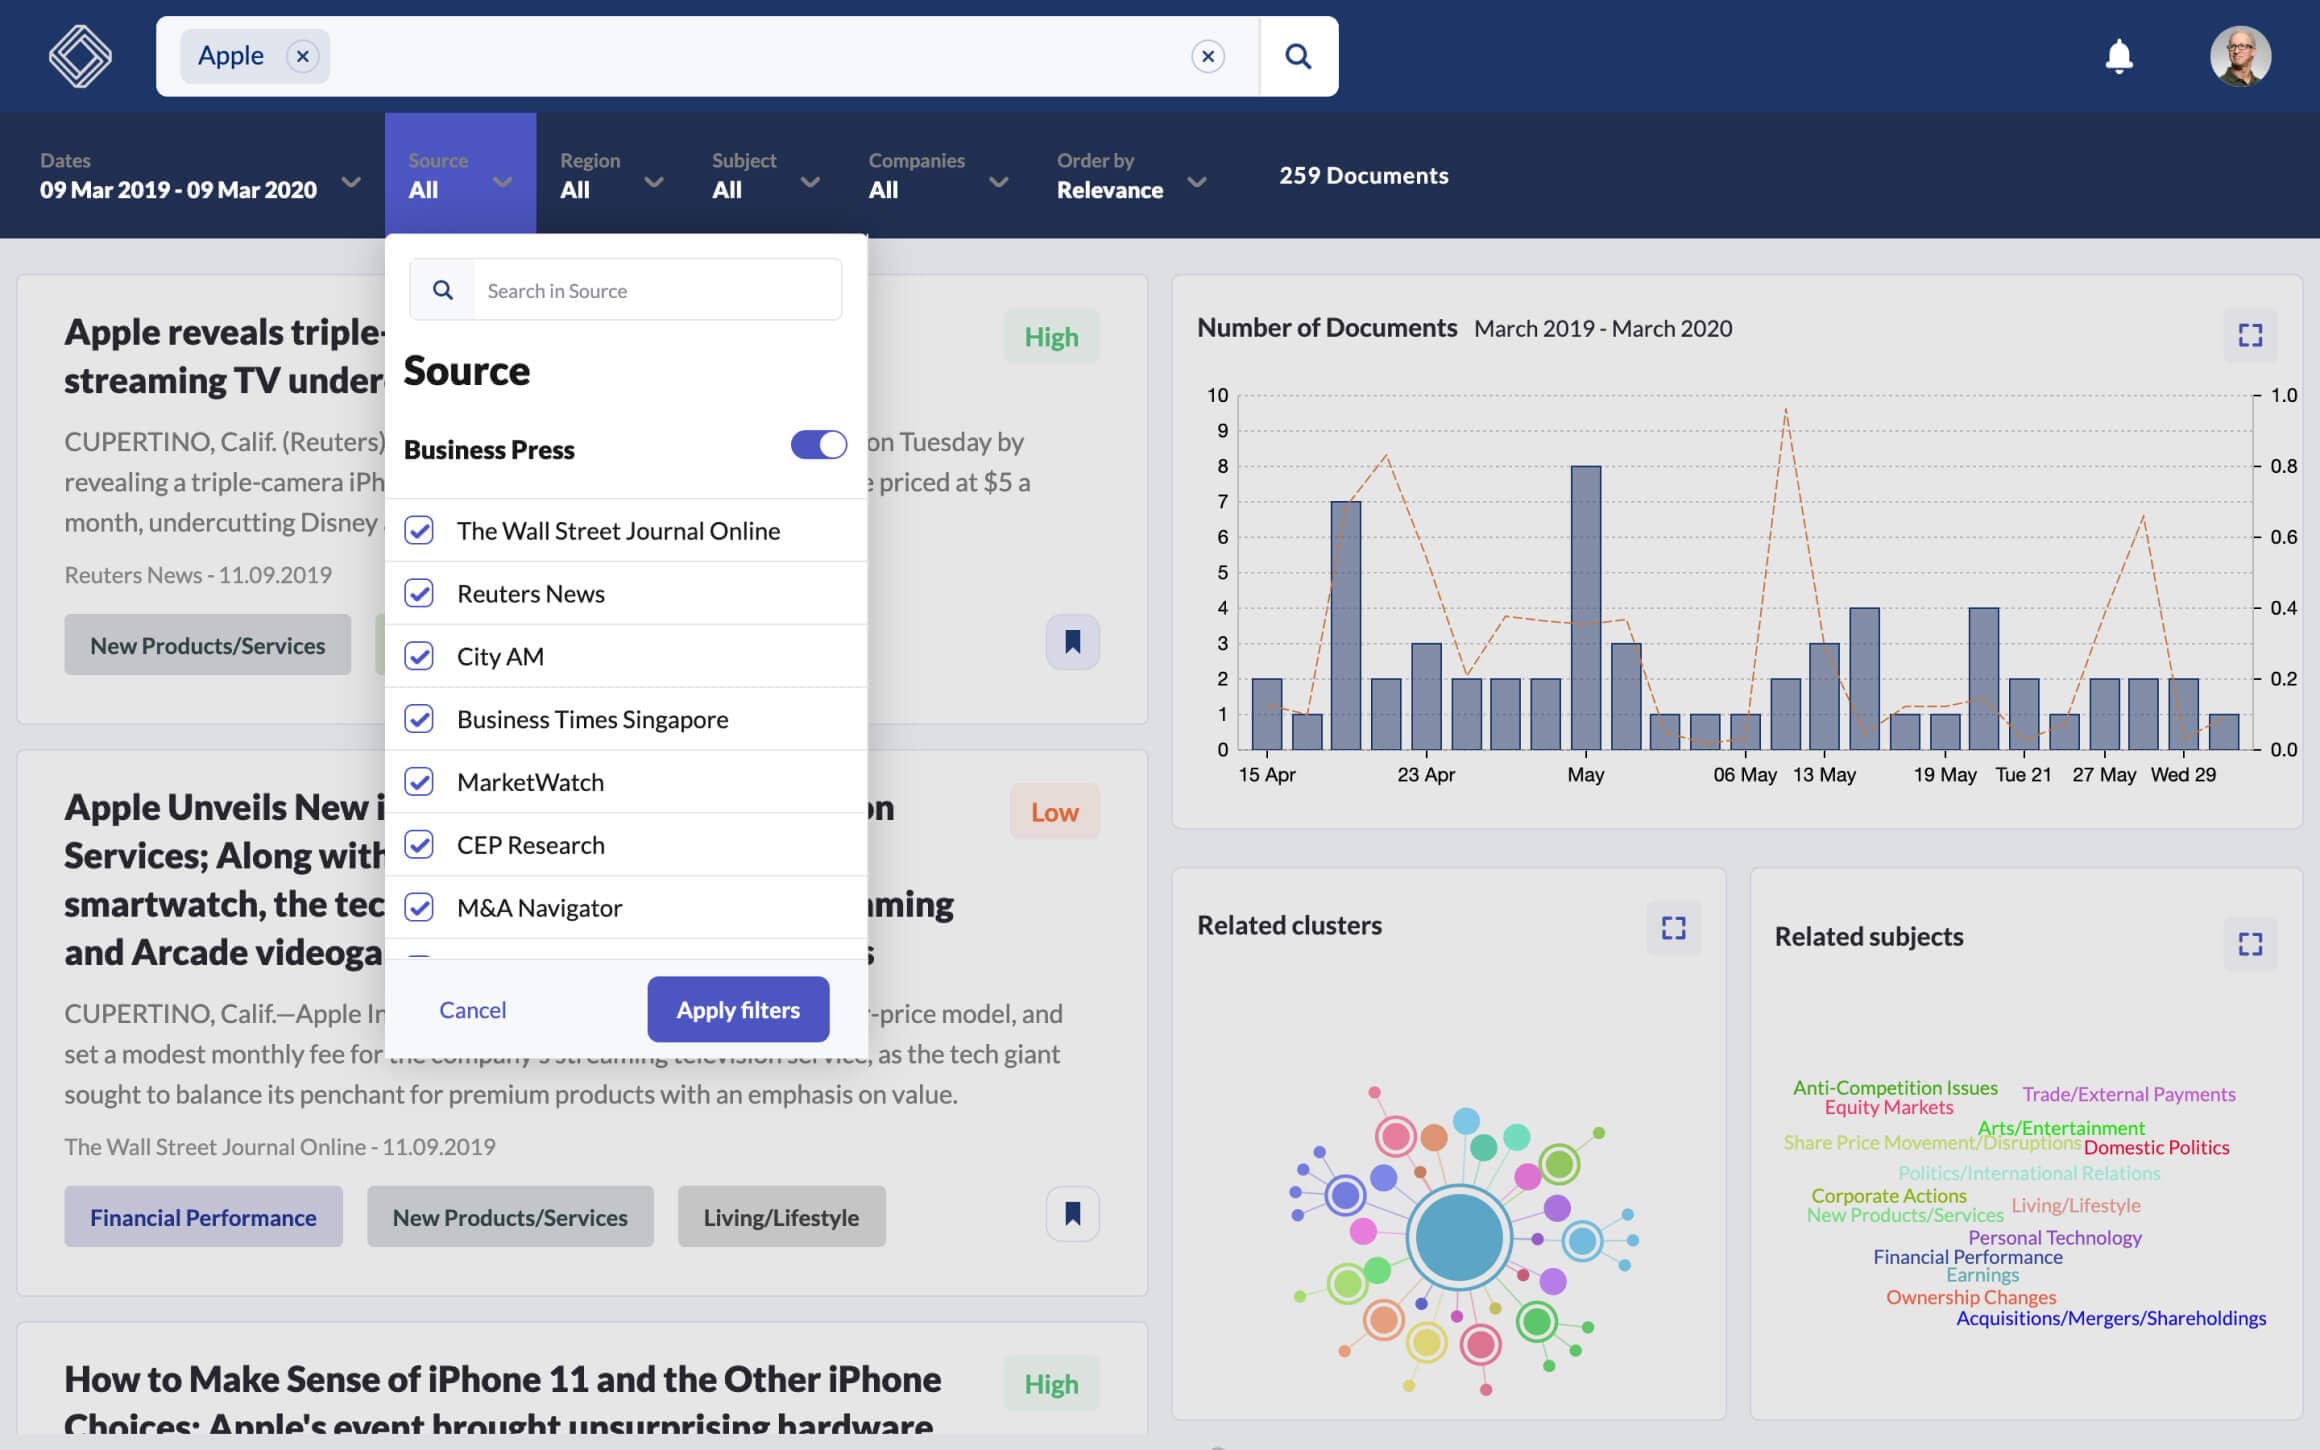Disable the Business Press toggle

click(x=818, y=444)
